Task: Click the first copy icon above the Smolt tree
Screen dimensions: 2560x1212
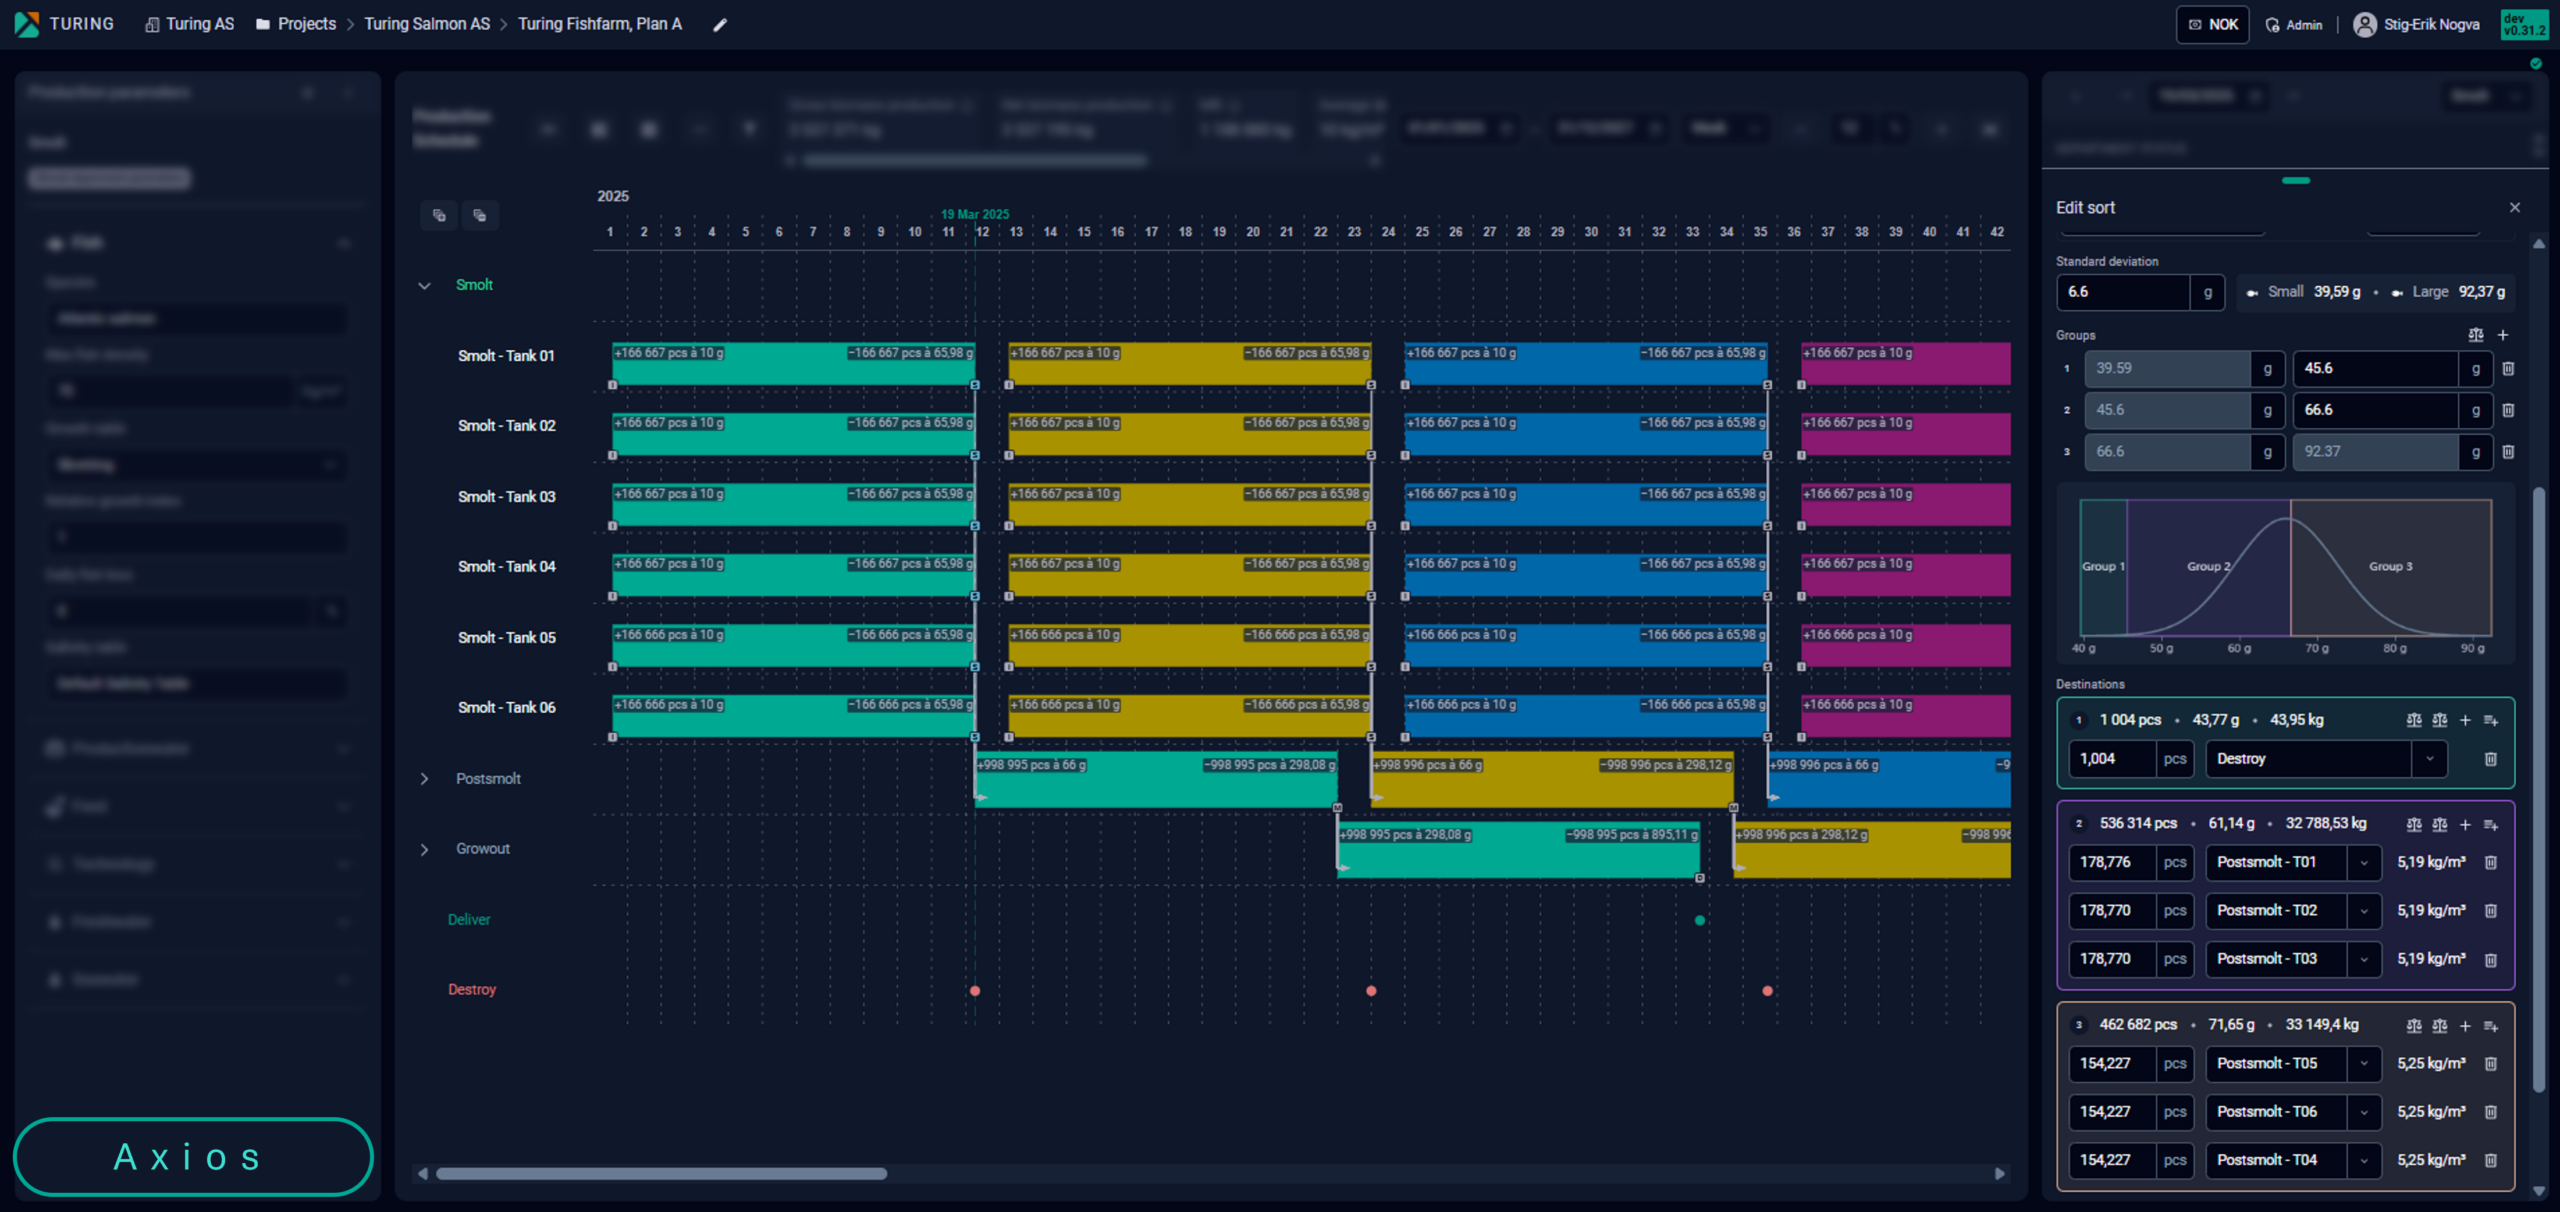Action: 439,215
